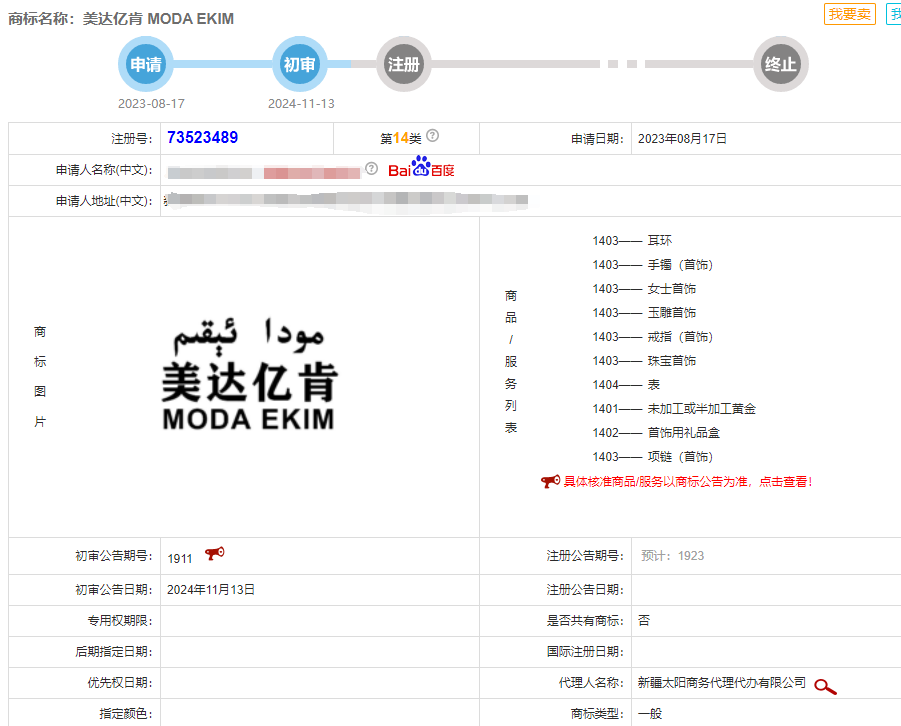Viewport: 901px width, 726px height.
Task: Search agent with red magnifier icon
Action: click(826, 686)
